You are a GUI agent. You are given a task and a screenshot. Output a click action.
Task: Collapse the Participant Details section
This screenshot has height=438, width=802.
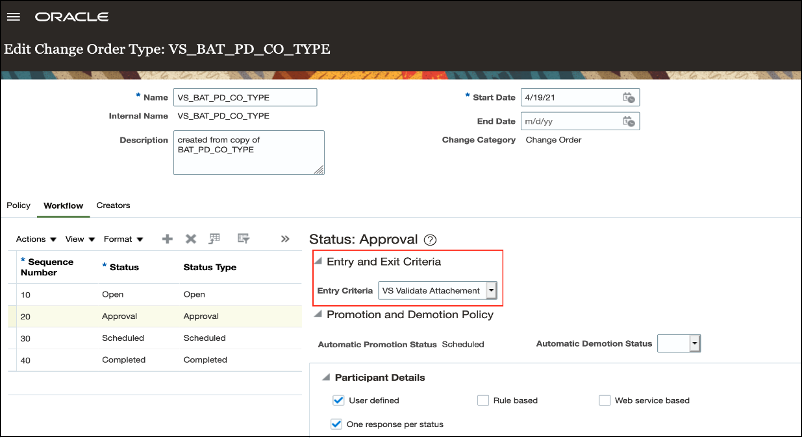click(326, 378)
